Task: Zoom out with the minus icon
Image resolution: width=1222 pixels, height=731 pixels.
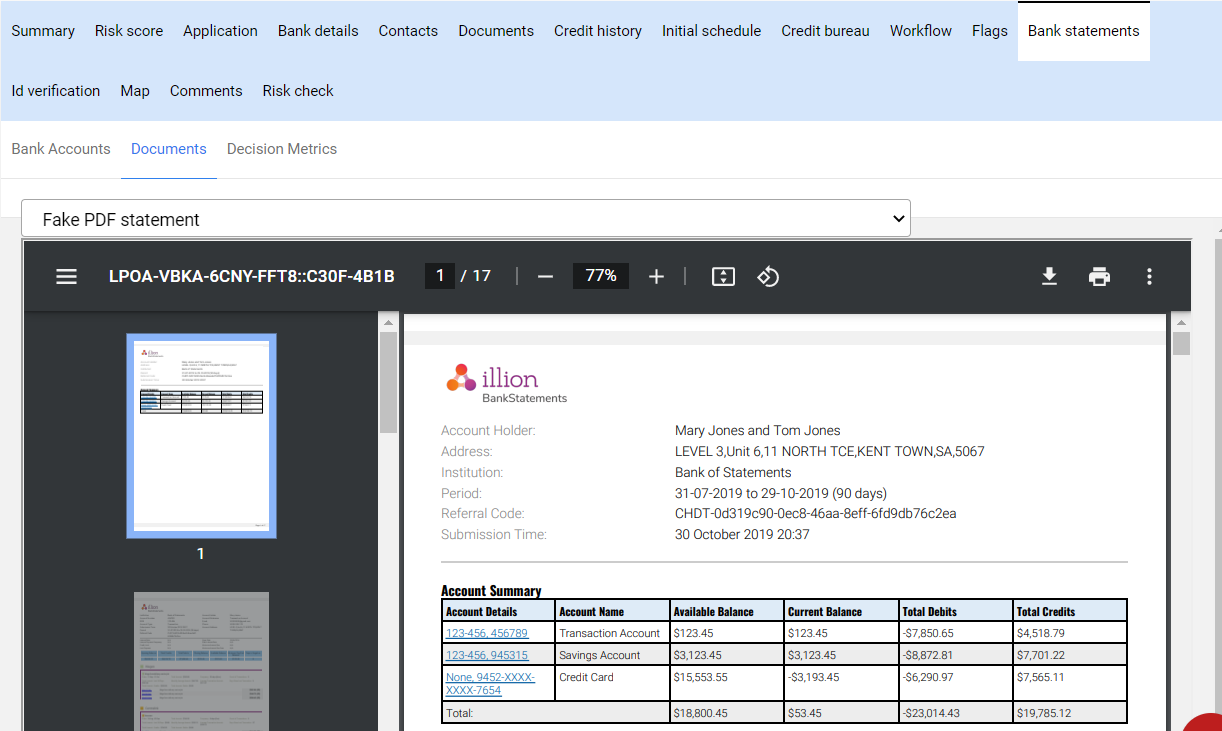Action: coord(545,276)
